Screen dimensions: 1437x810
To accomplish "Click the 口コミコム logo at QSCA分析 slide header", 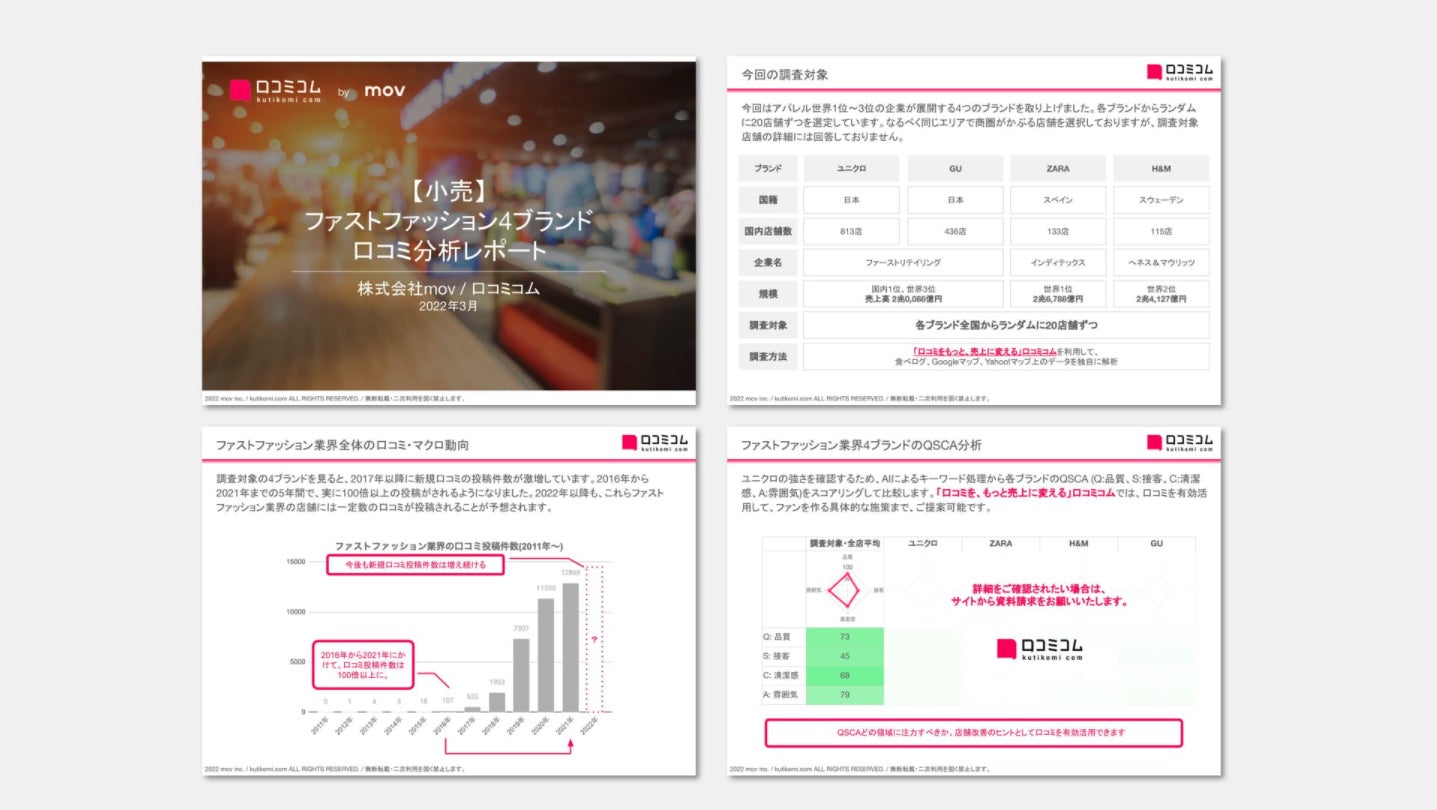I will [1180, 443].
